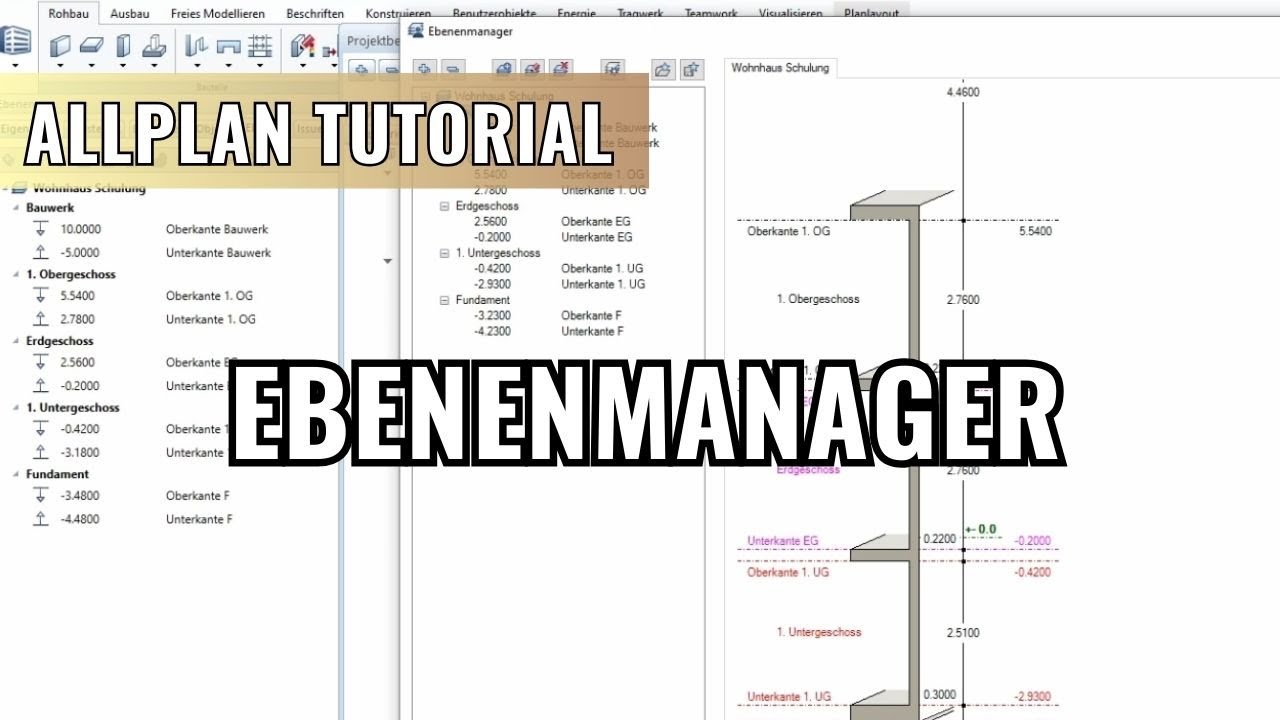Screen dimensions: 1280x720
Task: Collapse the Fundament node in Ebenenmanager tree
Action: click(445, 300)
